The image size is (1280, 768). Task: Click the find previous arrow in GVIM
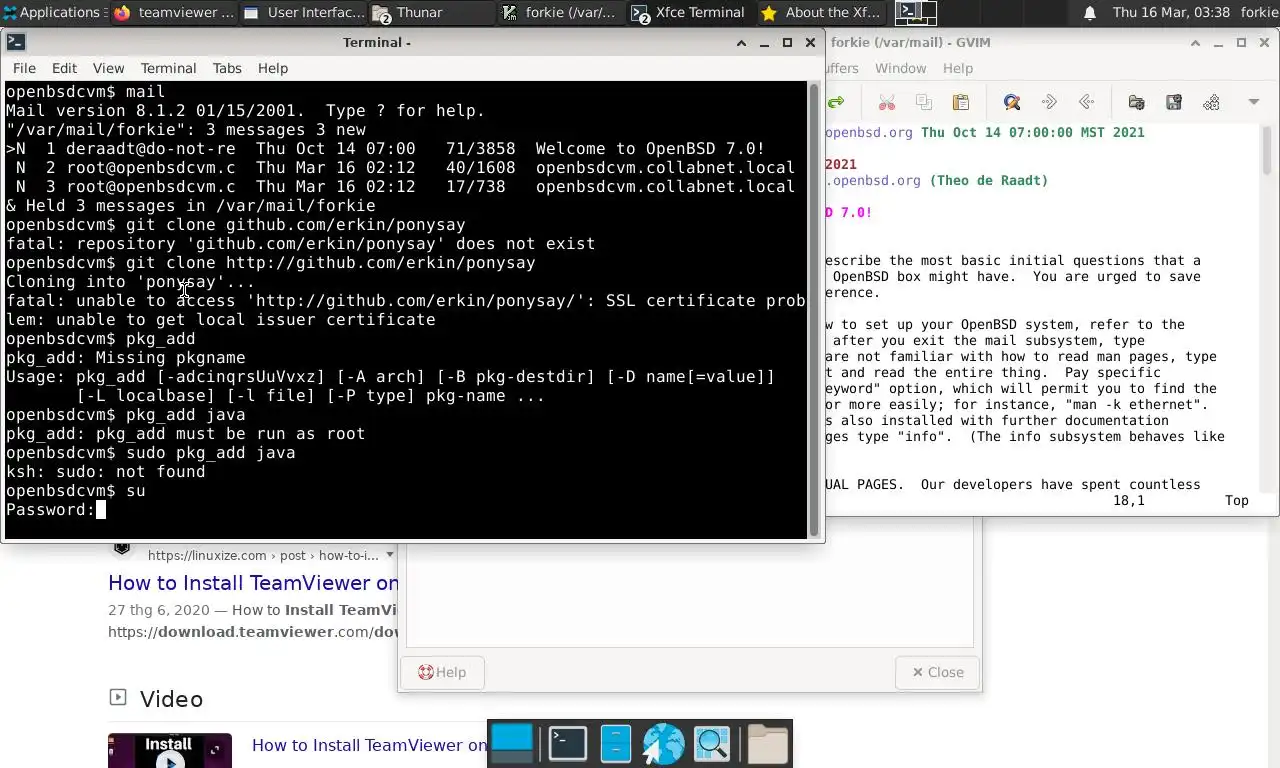(1086, 102)
